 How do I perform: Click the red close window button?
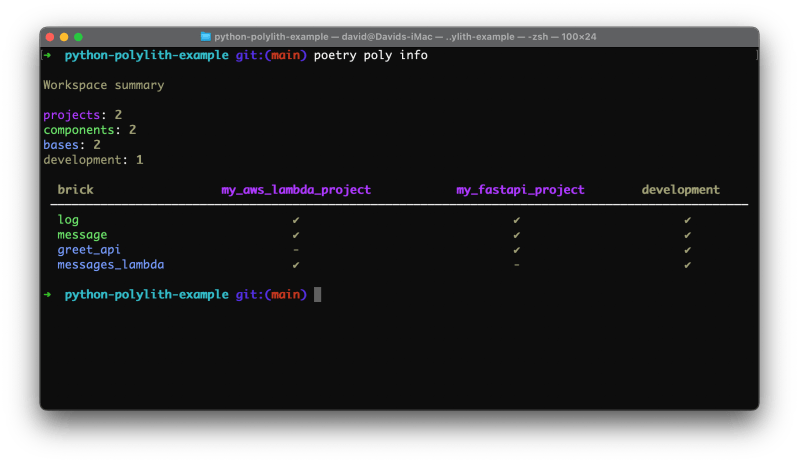point(50,37)
